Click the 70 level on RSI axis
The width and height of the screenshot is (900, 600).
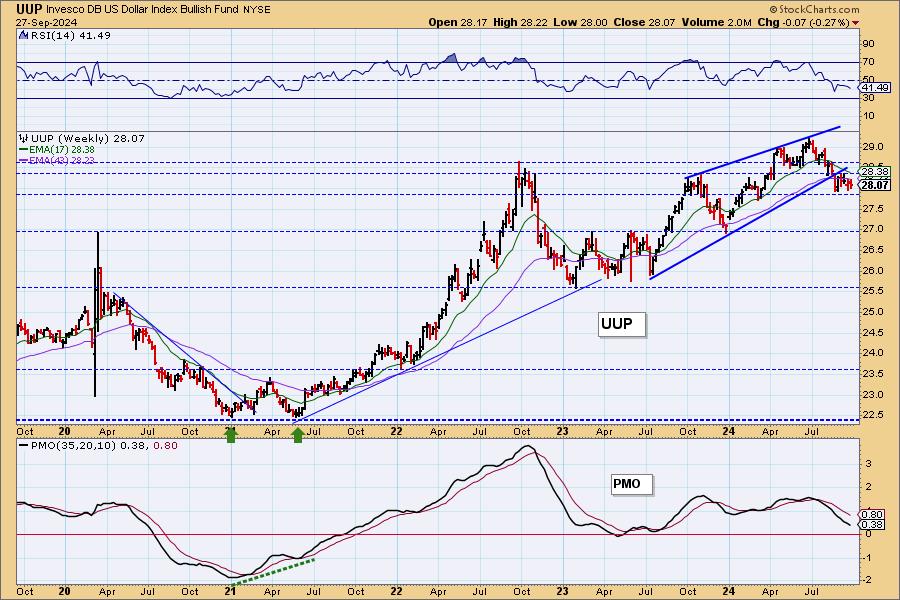click(x=868, y=61)
